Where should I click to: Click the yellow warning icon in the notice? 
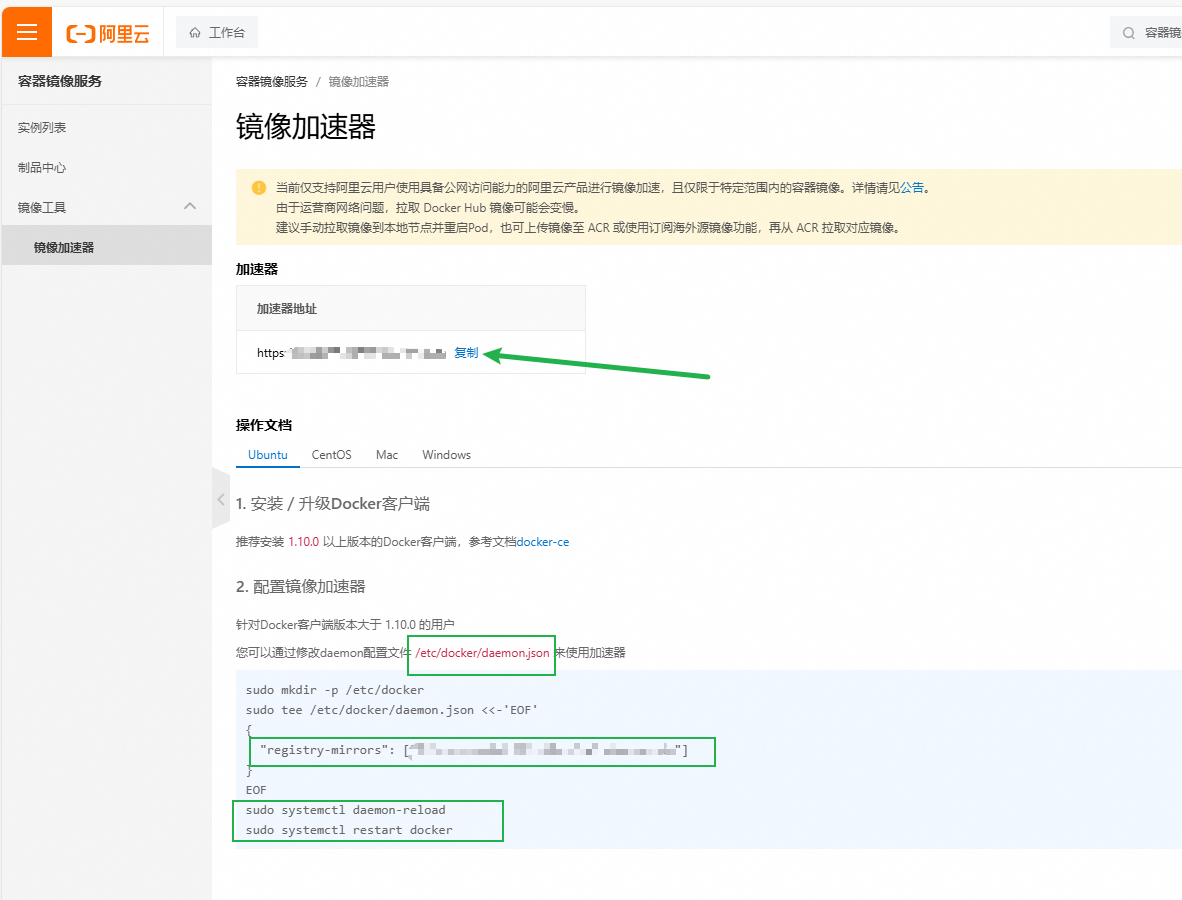point(259,188)
